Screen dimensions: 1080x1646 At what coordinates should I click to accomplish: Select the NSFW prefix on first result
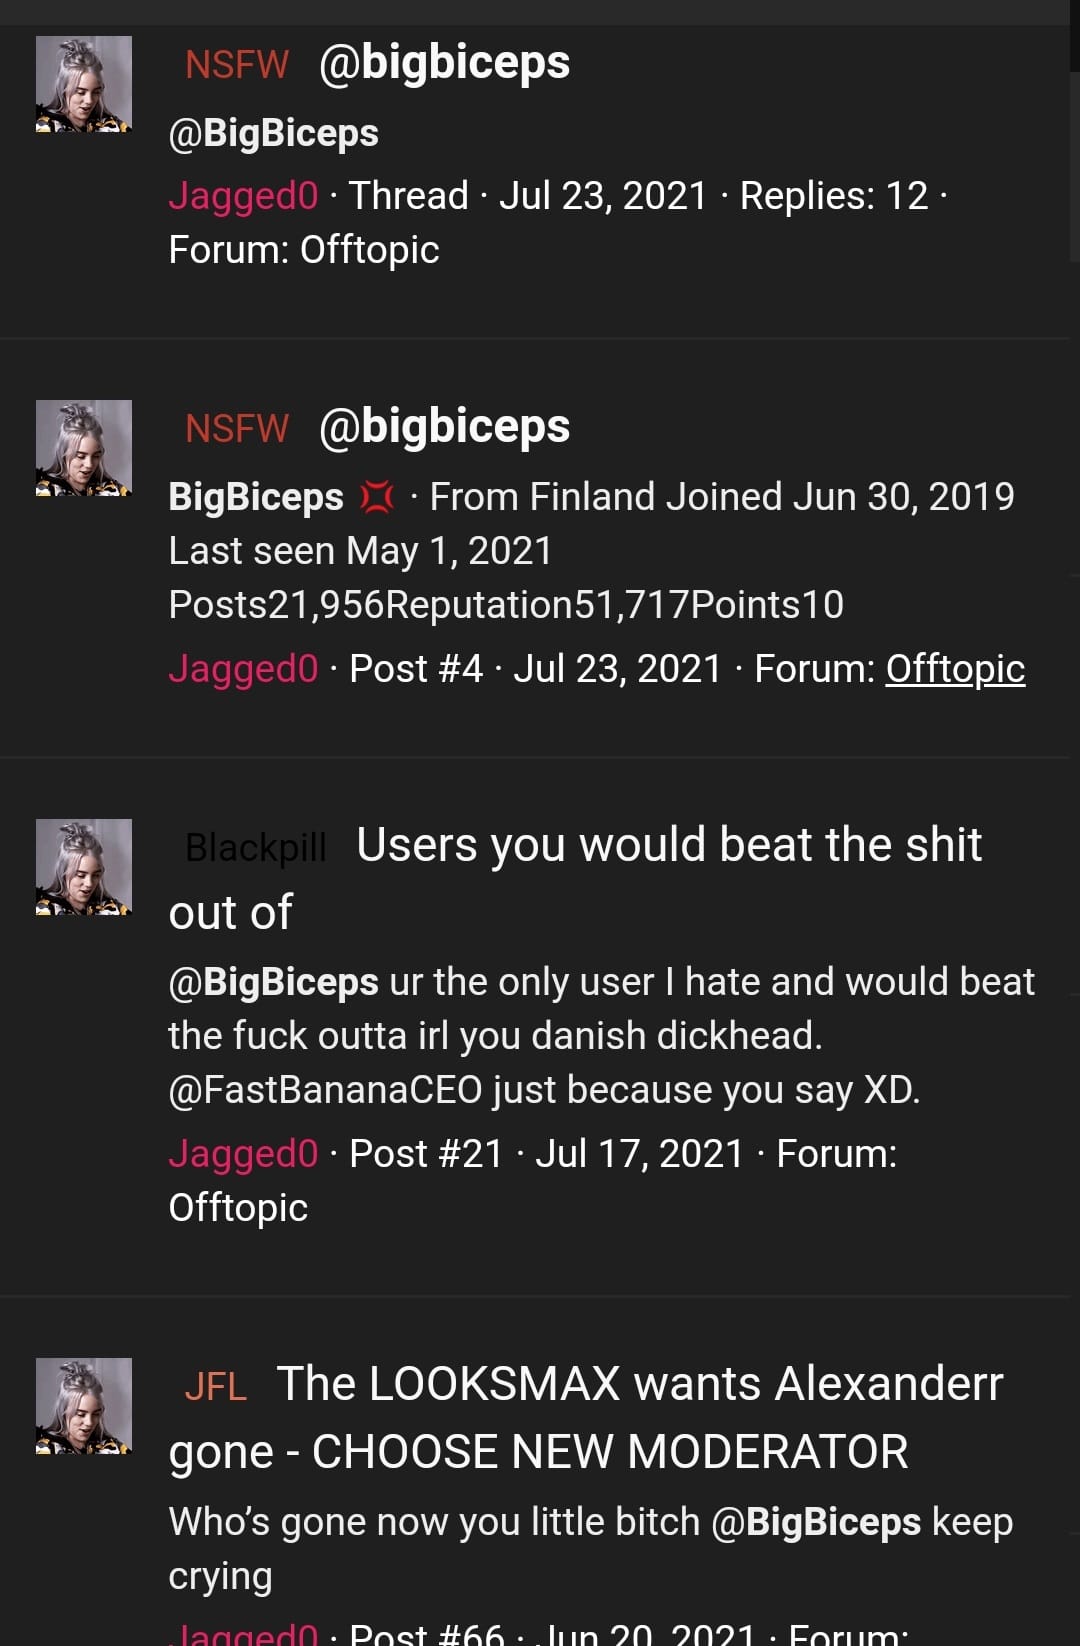(x=237, y=65)
